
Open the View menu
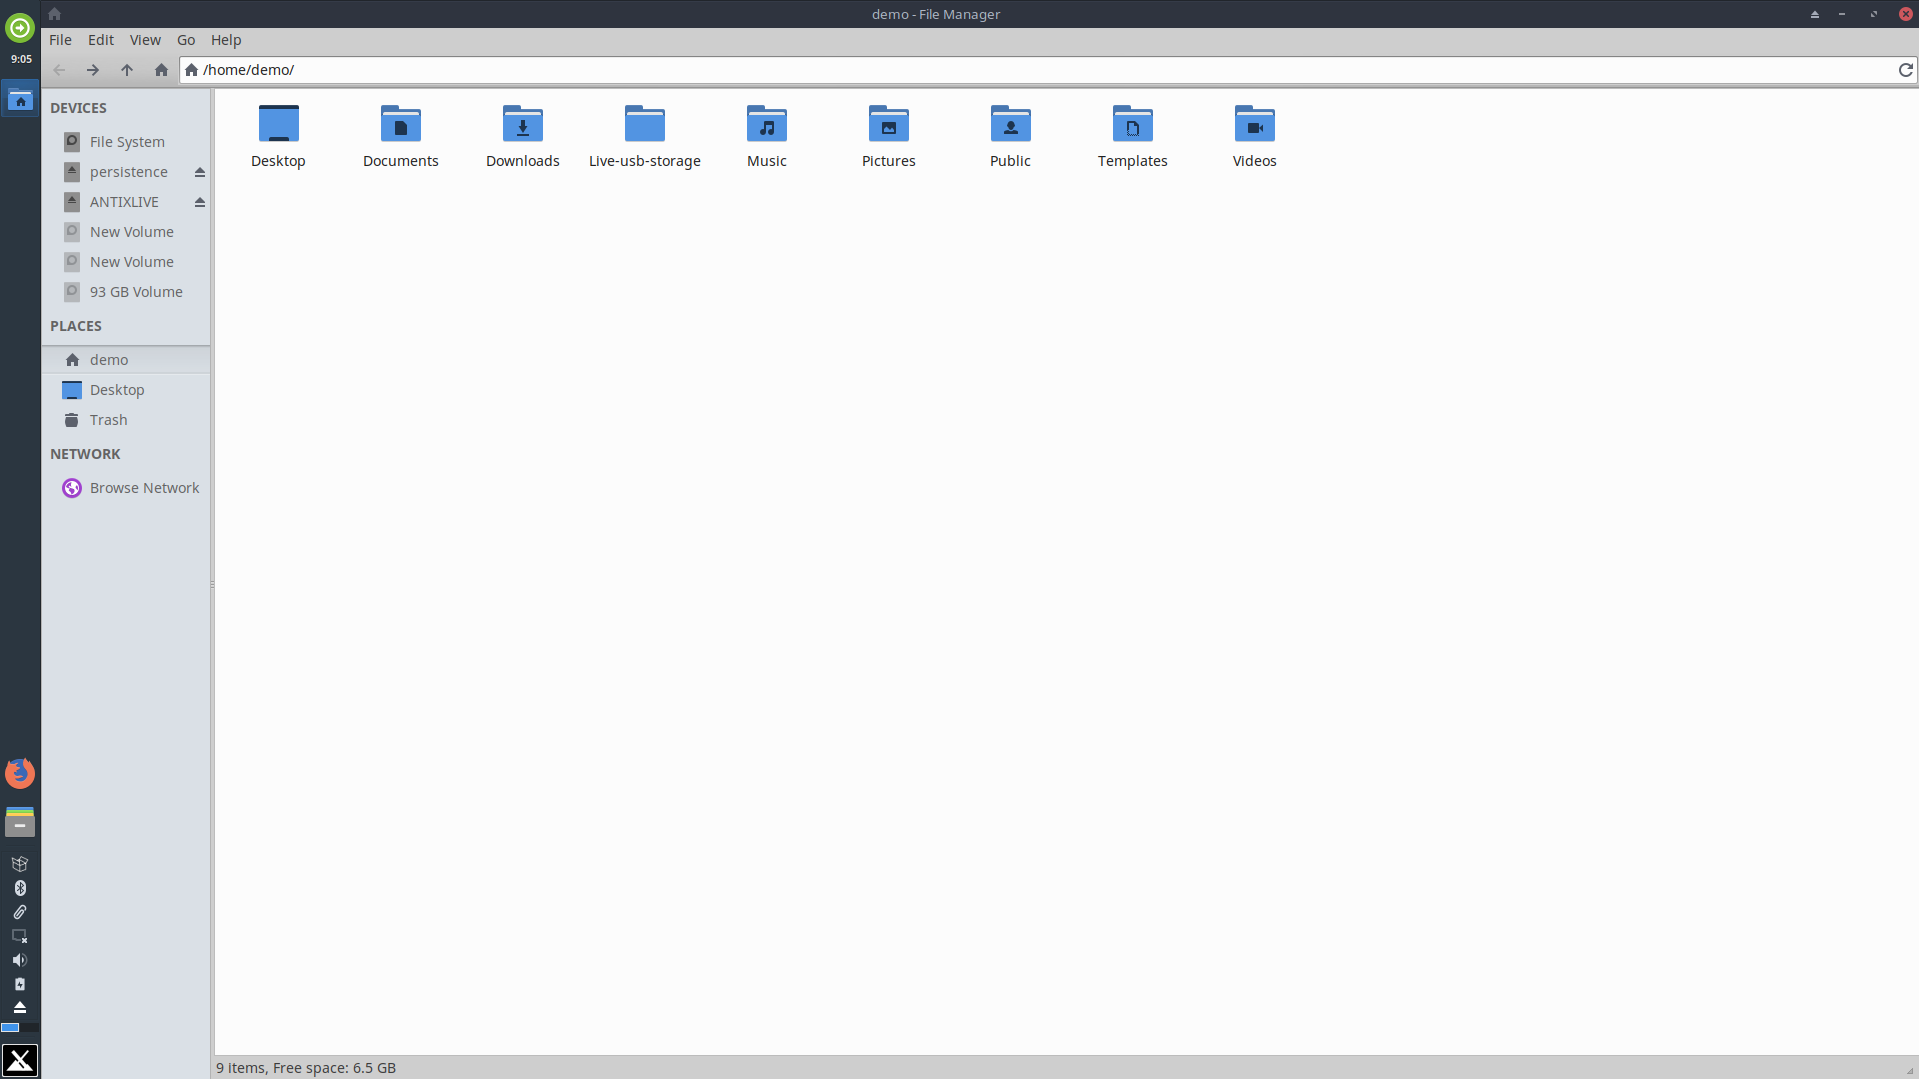coord(145,40)
